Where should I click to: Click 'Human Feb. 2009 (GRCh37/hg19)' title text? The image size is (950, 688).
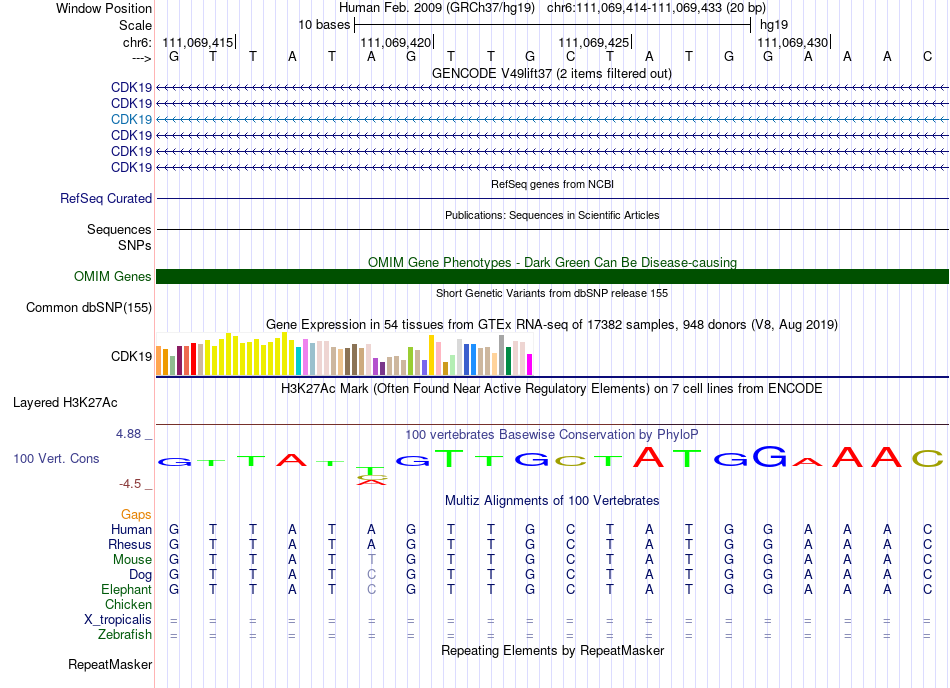click(x=437, y=8)
